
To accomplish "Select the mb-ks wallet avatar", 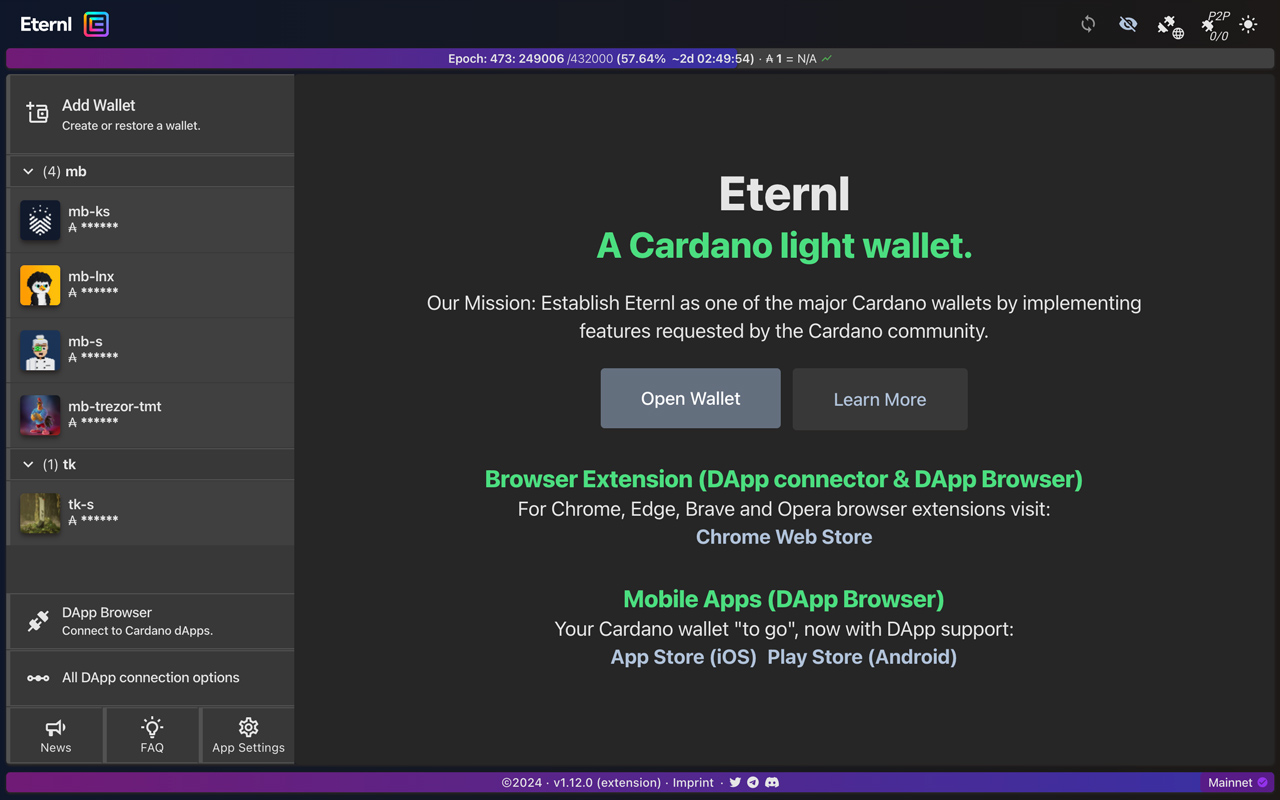I will pyautogui.click(x=40, y=220).
